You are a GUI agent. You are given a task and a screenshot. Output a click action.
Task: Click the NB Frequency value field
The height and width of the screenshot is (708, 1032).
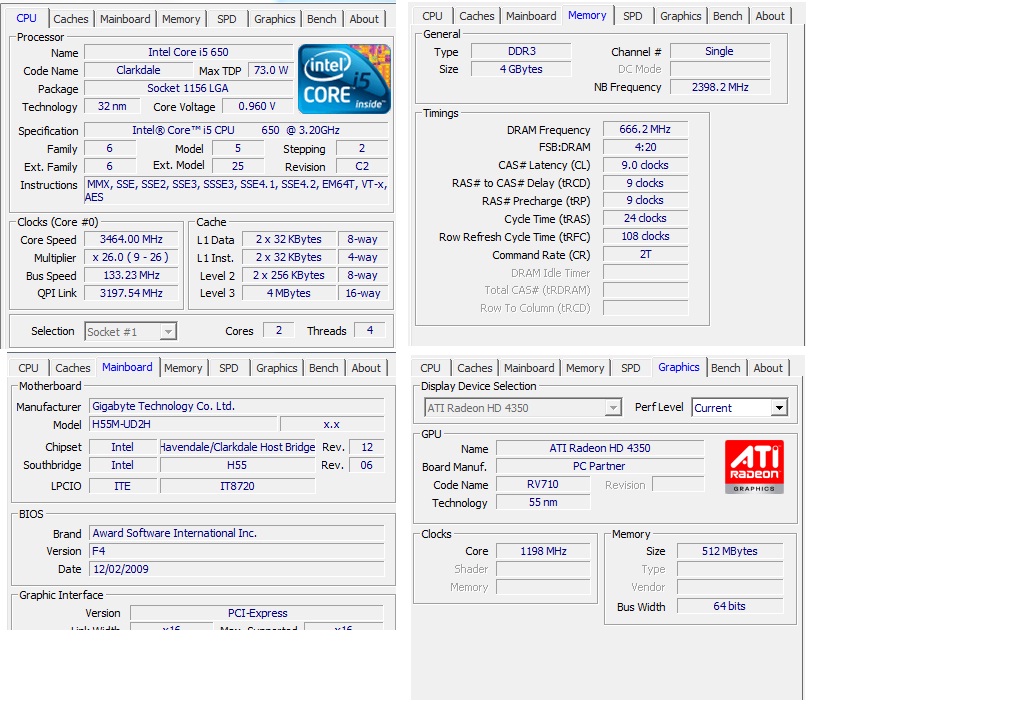pyautogui.click(x=719, y=88)
